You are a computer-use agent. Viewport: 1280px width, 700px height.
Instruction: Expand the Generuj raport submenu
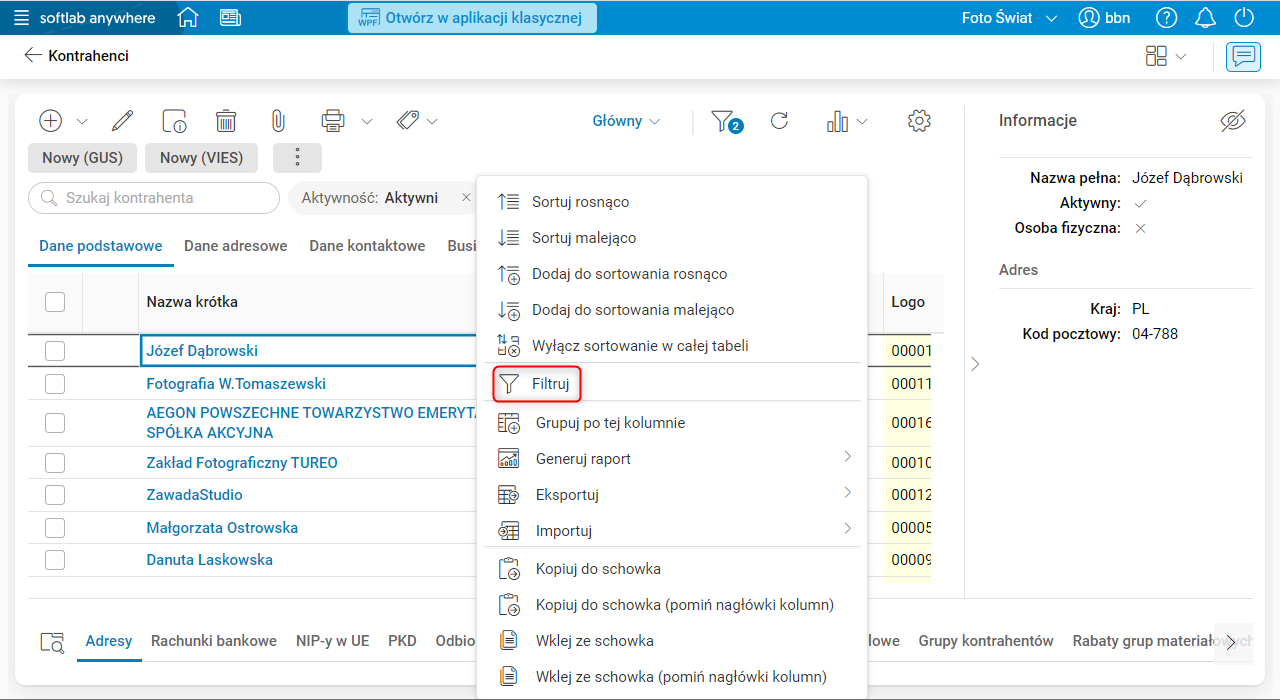click(x=672, y=459)
